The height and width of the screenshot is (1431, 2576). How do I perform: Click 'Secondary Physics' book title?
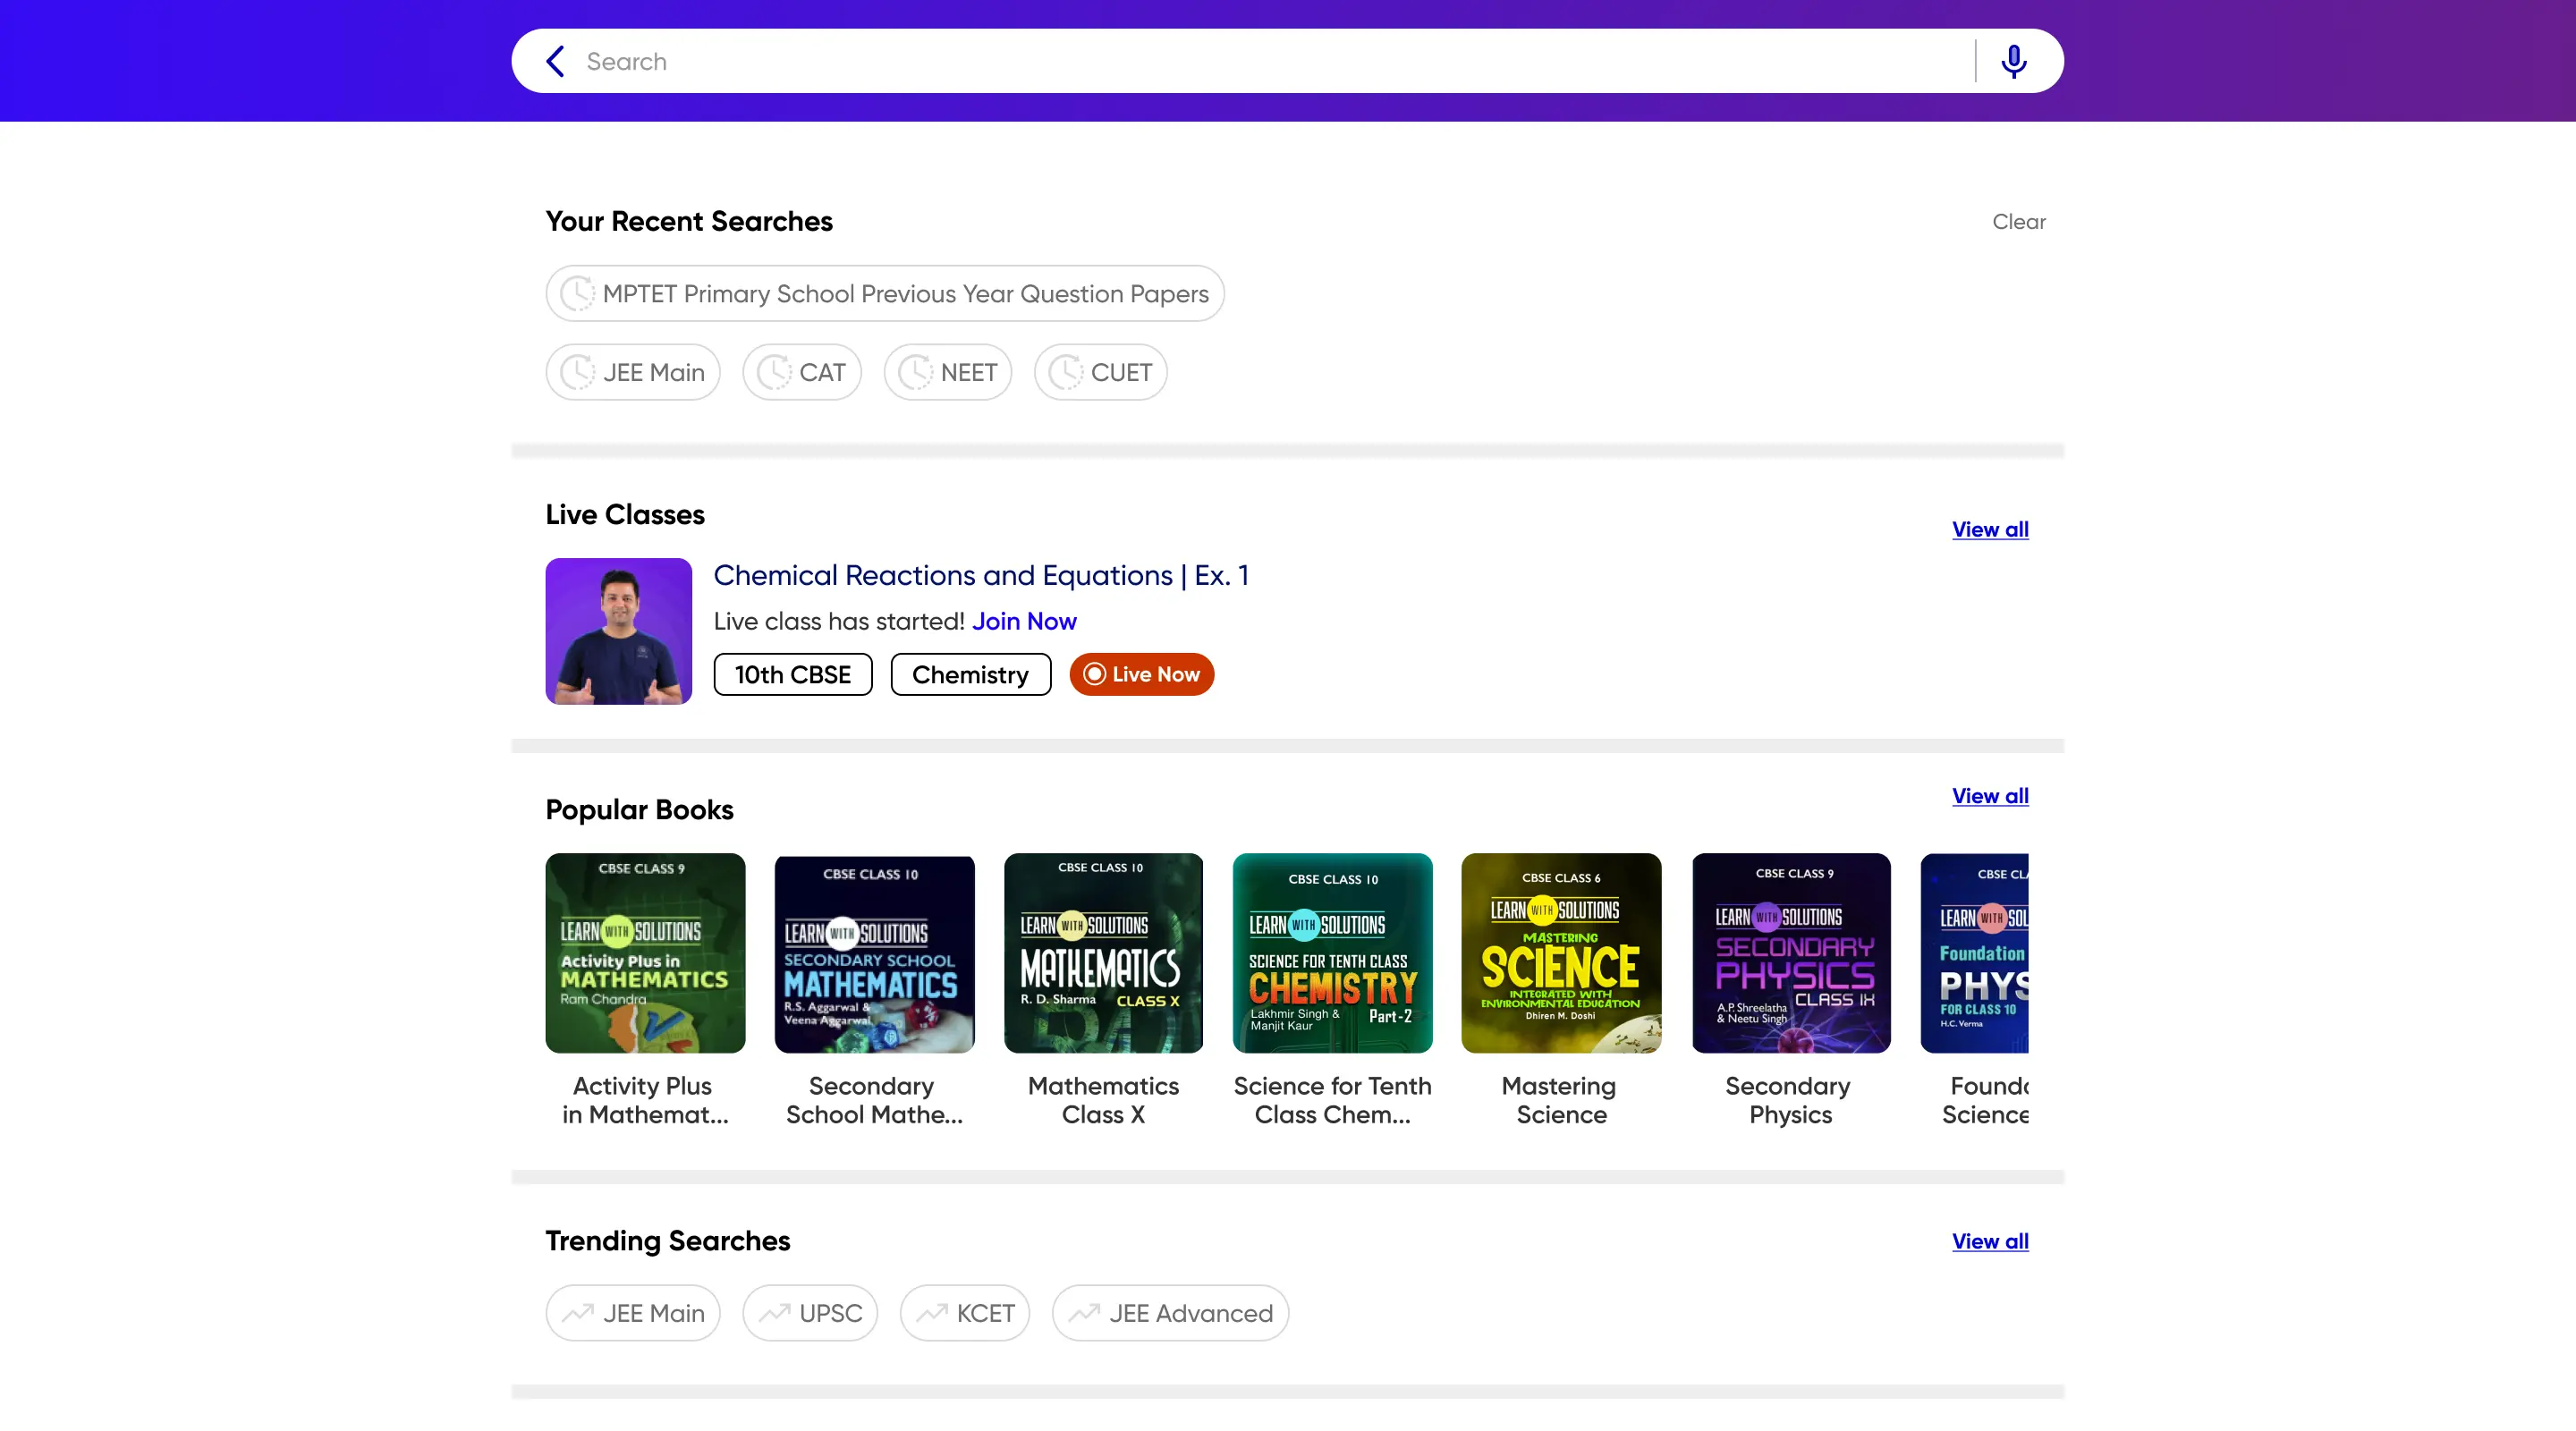1789,1100
